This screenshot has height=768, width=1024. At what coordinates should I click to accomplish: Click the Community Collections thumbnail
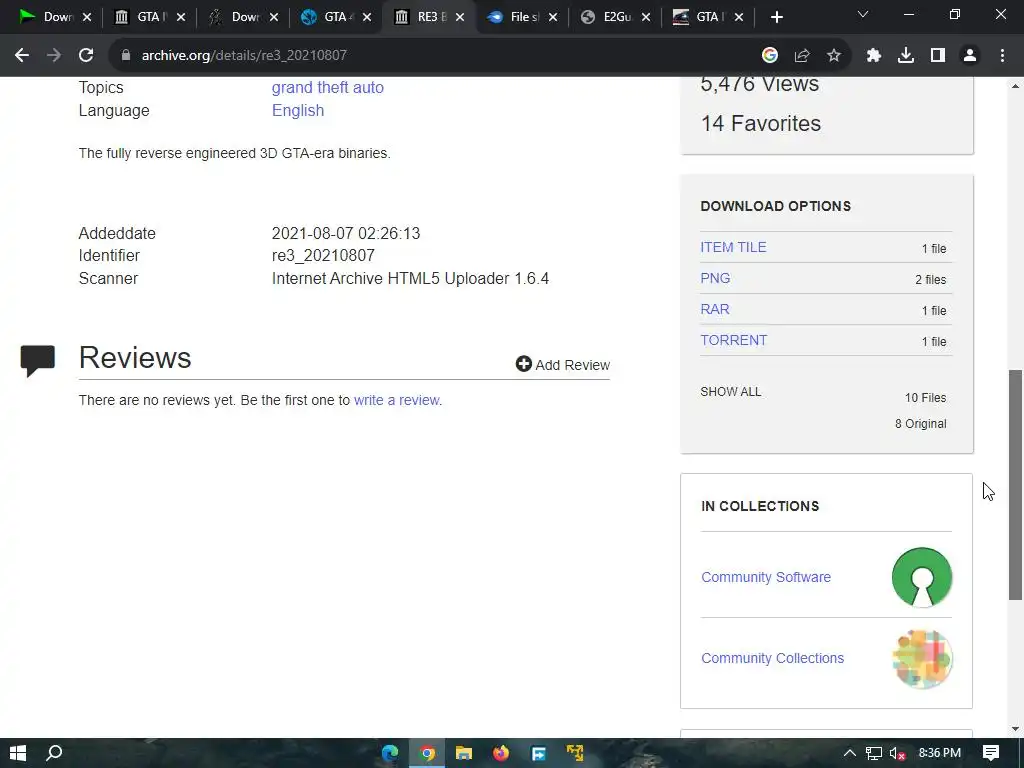click(x=921, y=658)
